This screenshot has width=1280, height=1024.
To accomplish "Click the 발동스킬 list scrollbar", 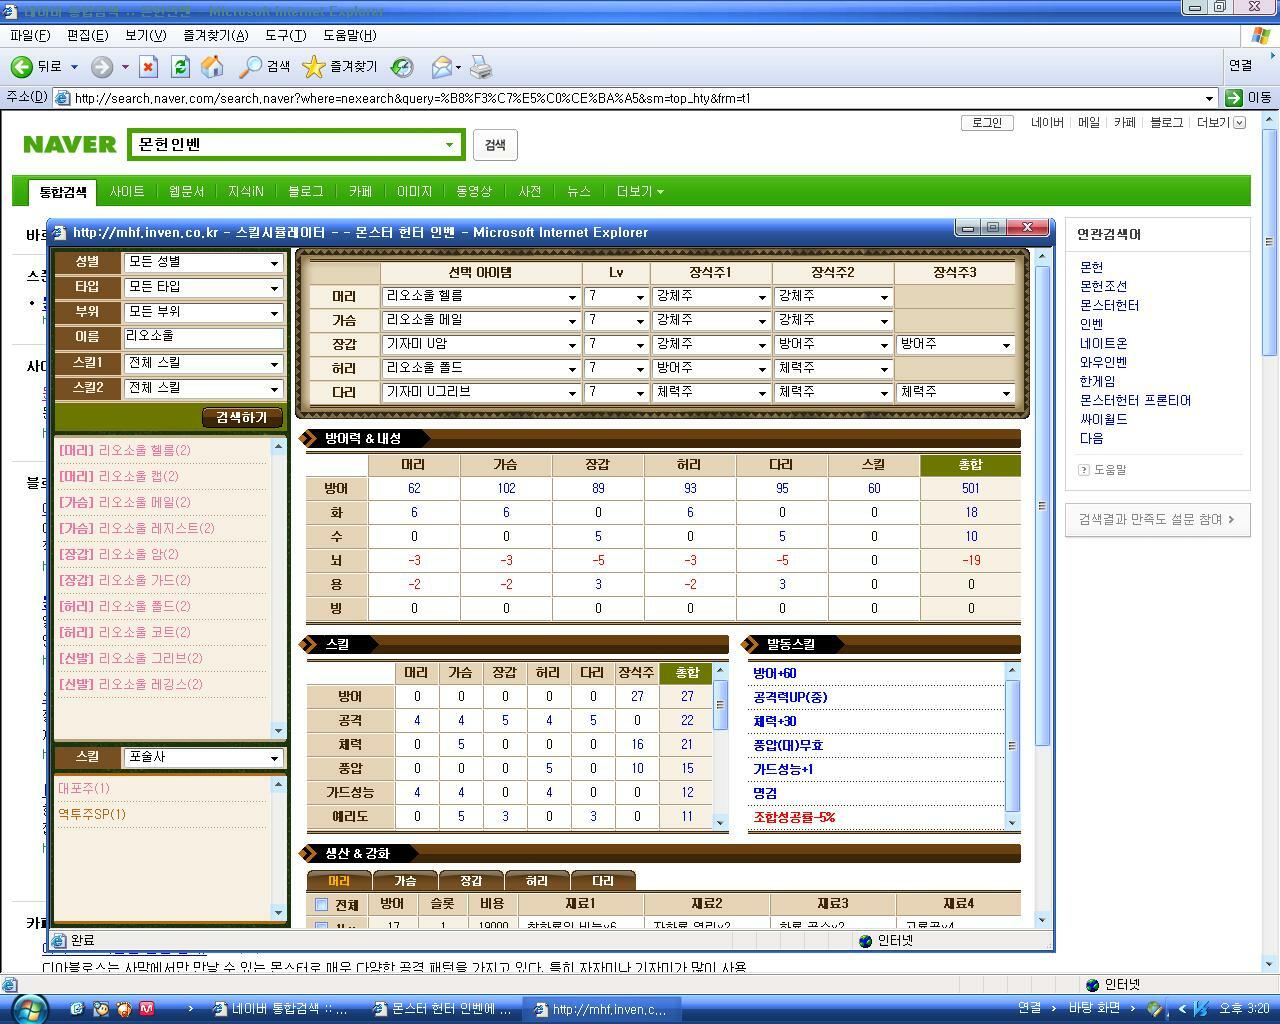I will click(1012, 745).
